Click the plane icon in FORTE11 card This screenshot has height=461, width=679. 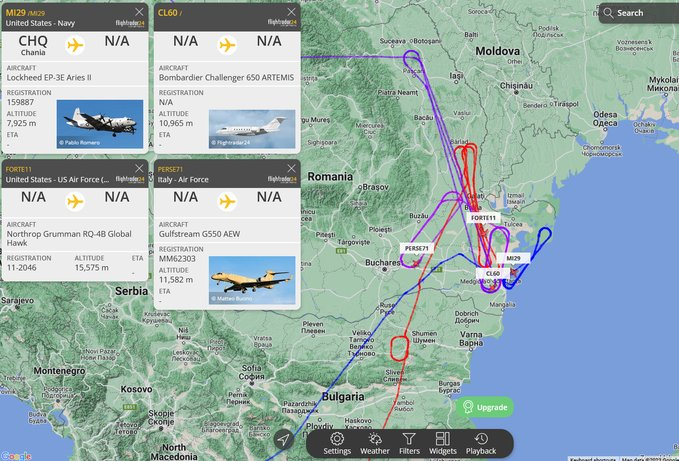click(x=75, y=201)
